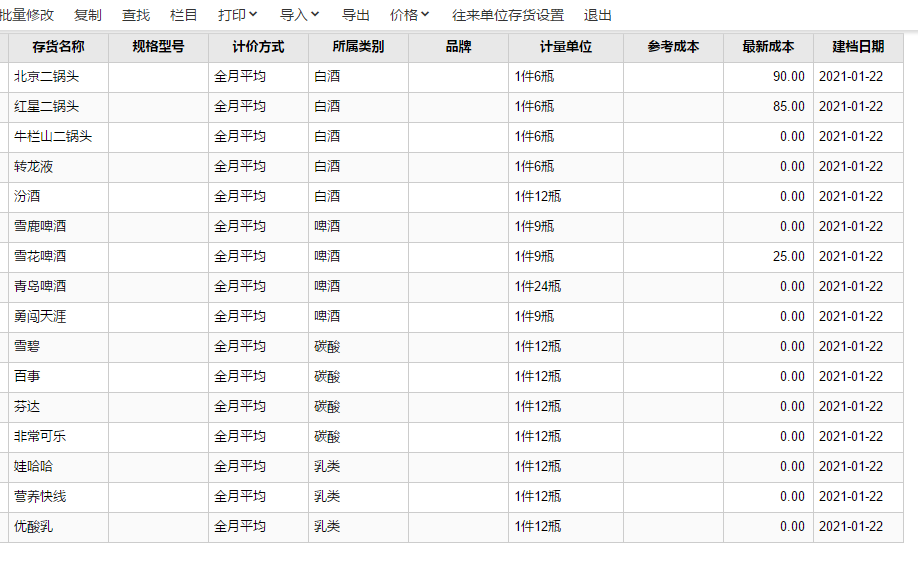Click the 所属类别 column header
918x581 pixels.
point(358,47)
